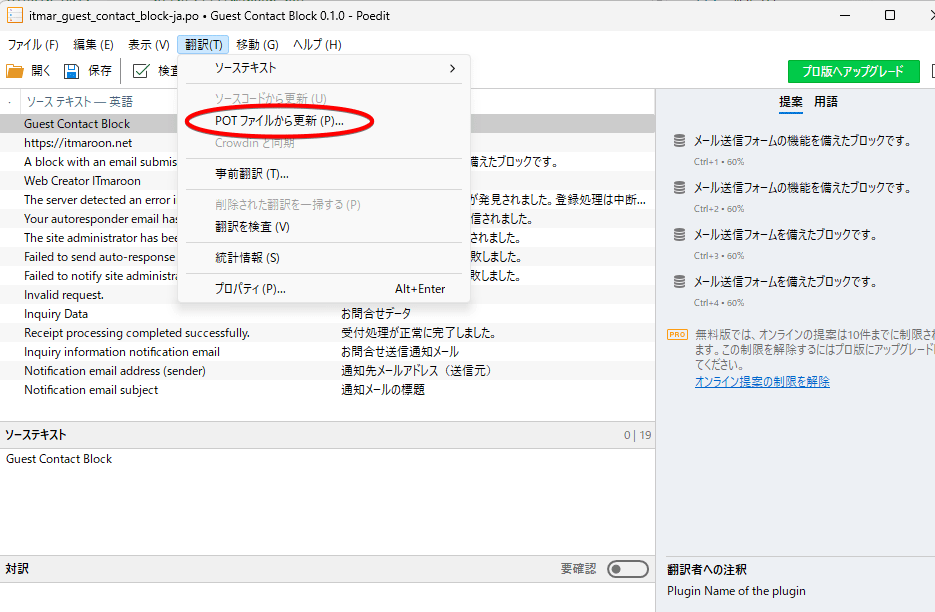Select the Guest Contact Block row
Screen dimensions: 935x612
click(x=327, y=124)
